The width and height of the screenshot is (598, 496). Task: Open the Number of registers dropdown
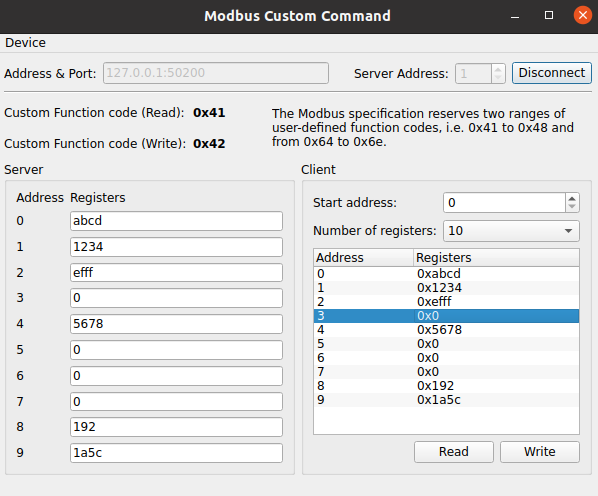(x=511, y=231)
